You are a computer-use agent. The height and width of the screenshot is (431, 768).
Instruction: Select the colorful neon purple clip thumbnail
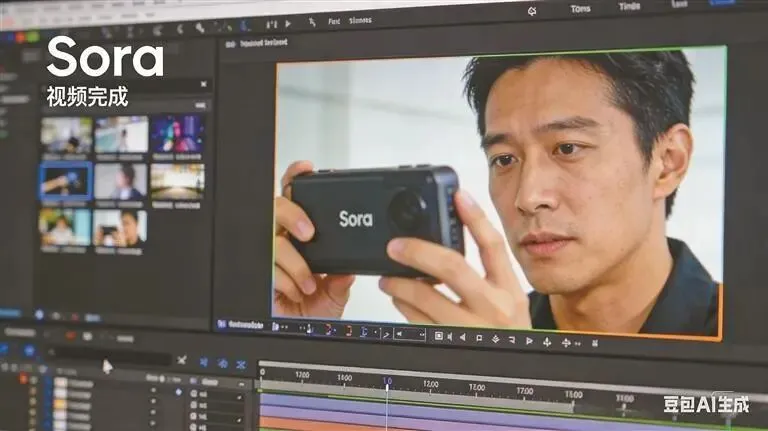177,134
